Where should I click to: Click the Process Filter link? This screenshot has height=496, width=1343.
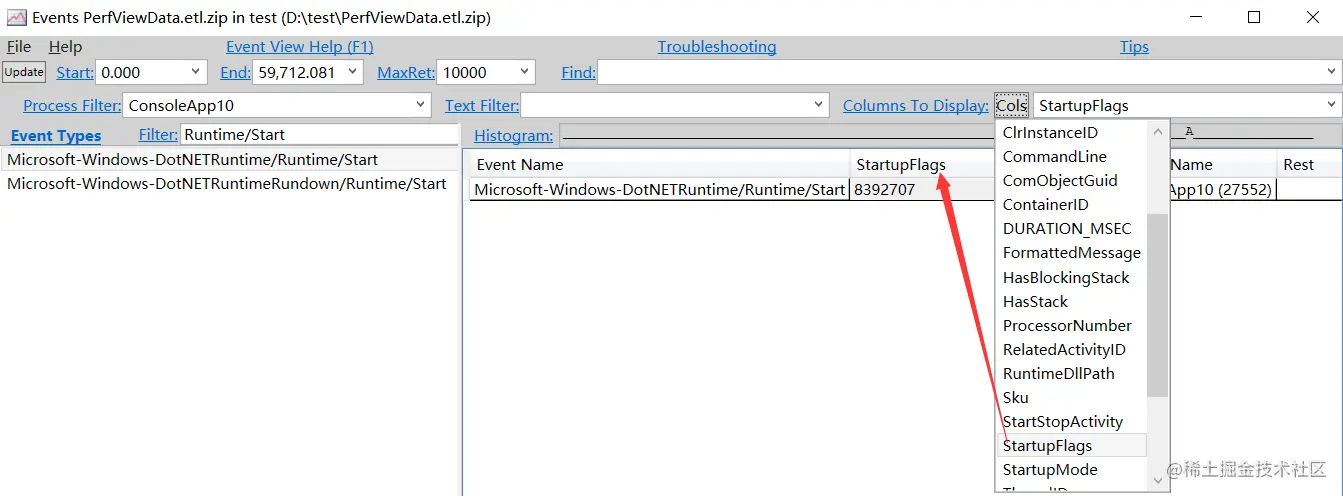tap(72, 105)
